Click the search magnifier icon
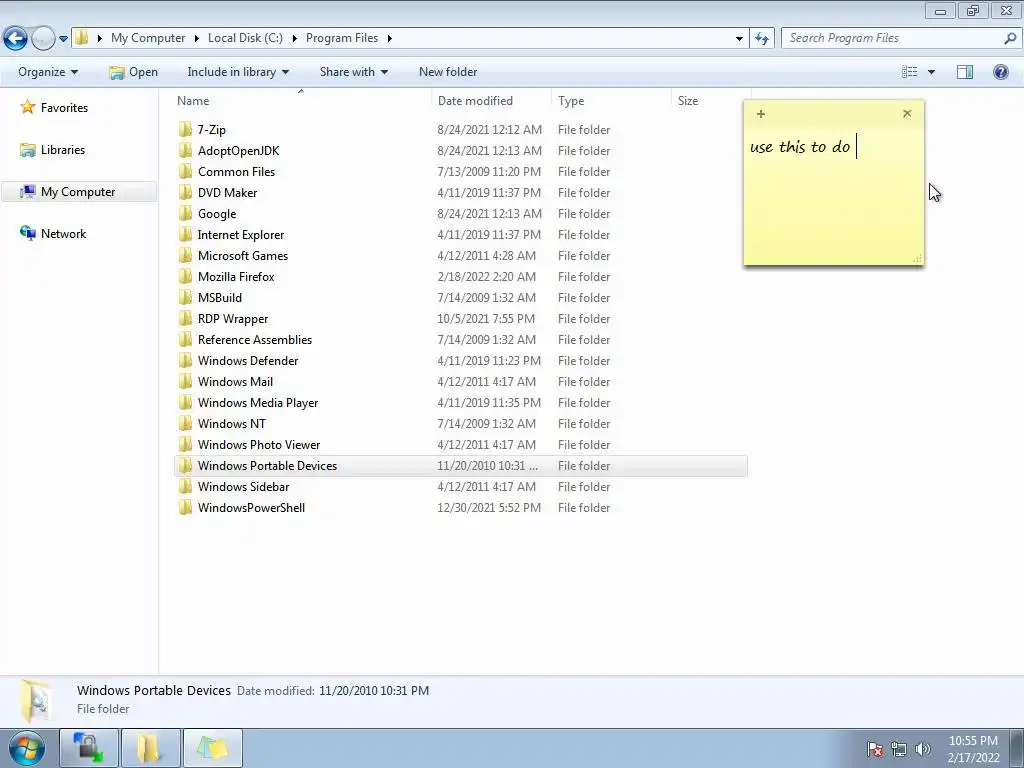The image size is (1024, 768). coord(1010,38)
